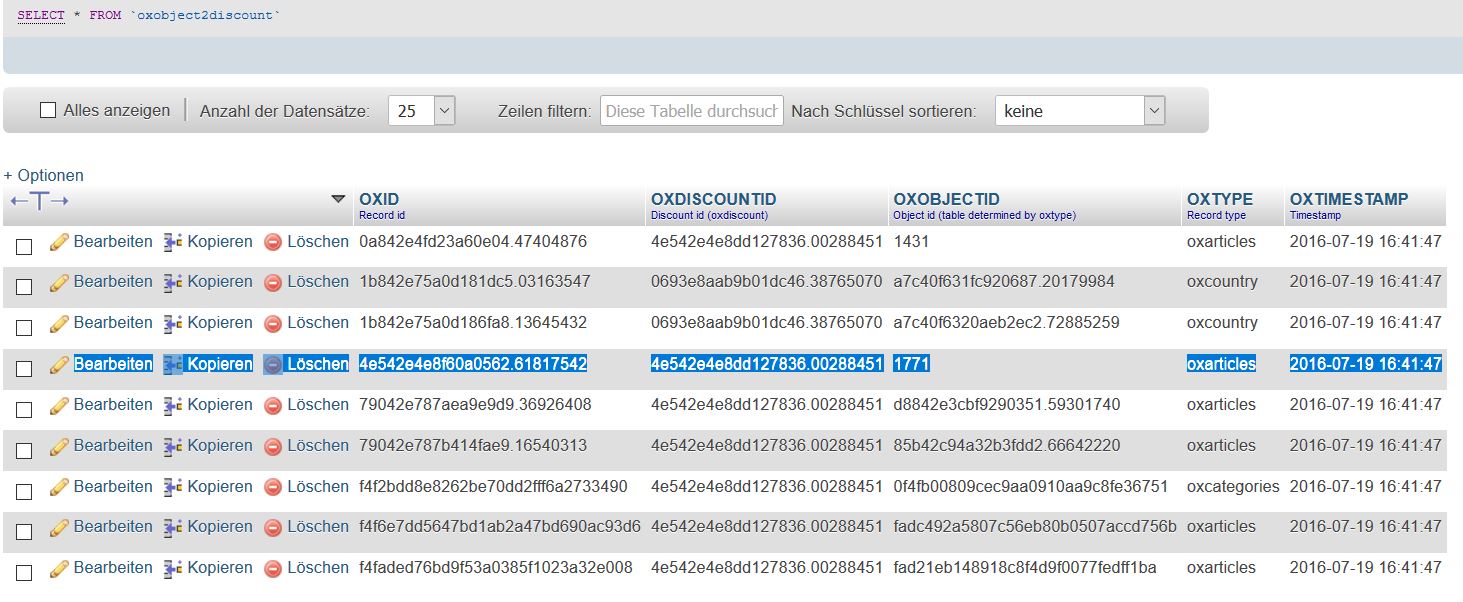This screenshot has height=602, width=1463.
Task: Select cell 'fad21eb148918c8f4d9f0077fedff1ba'
Action: [x=1025, y=568]
